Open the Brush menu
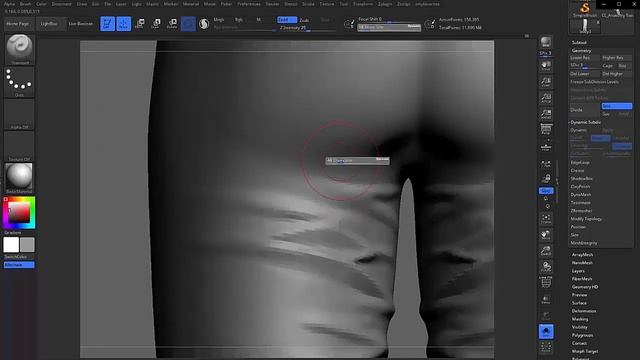This screenshot has width=640, height=360. pyautogui.click(x=26, y=4)
